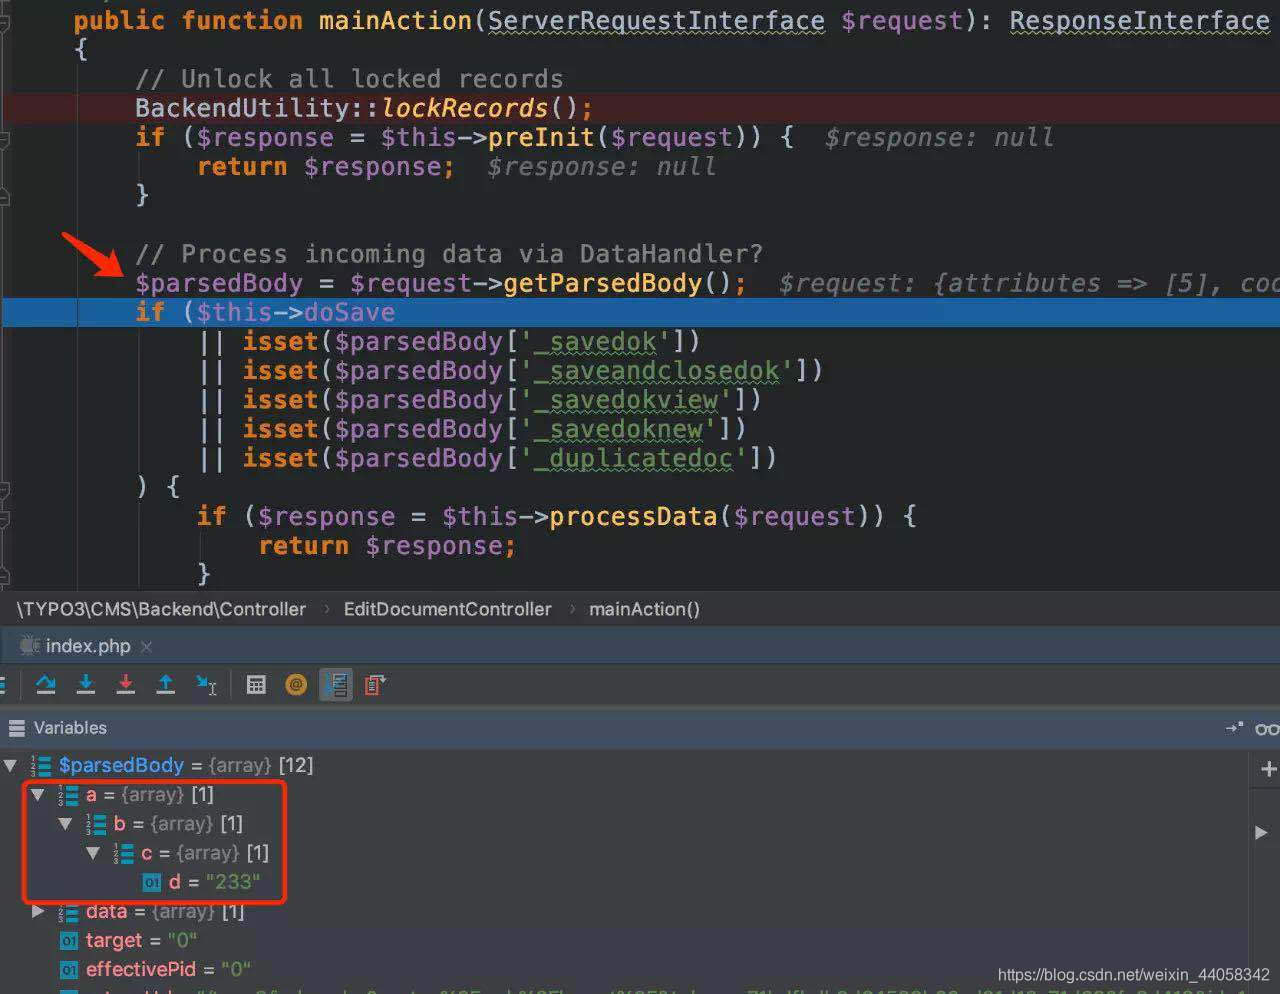Collapse the $parsedBody variable node

pos(10,766)
